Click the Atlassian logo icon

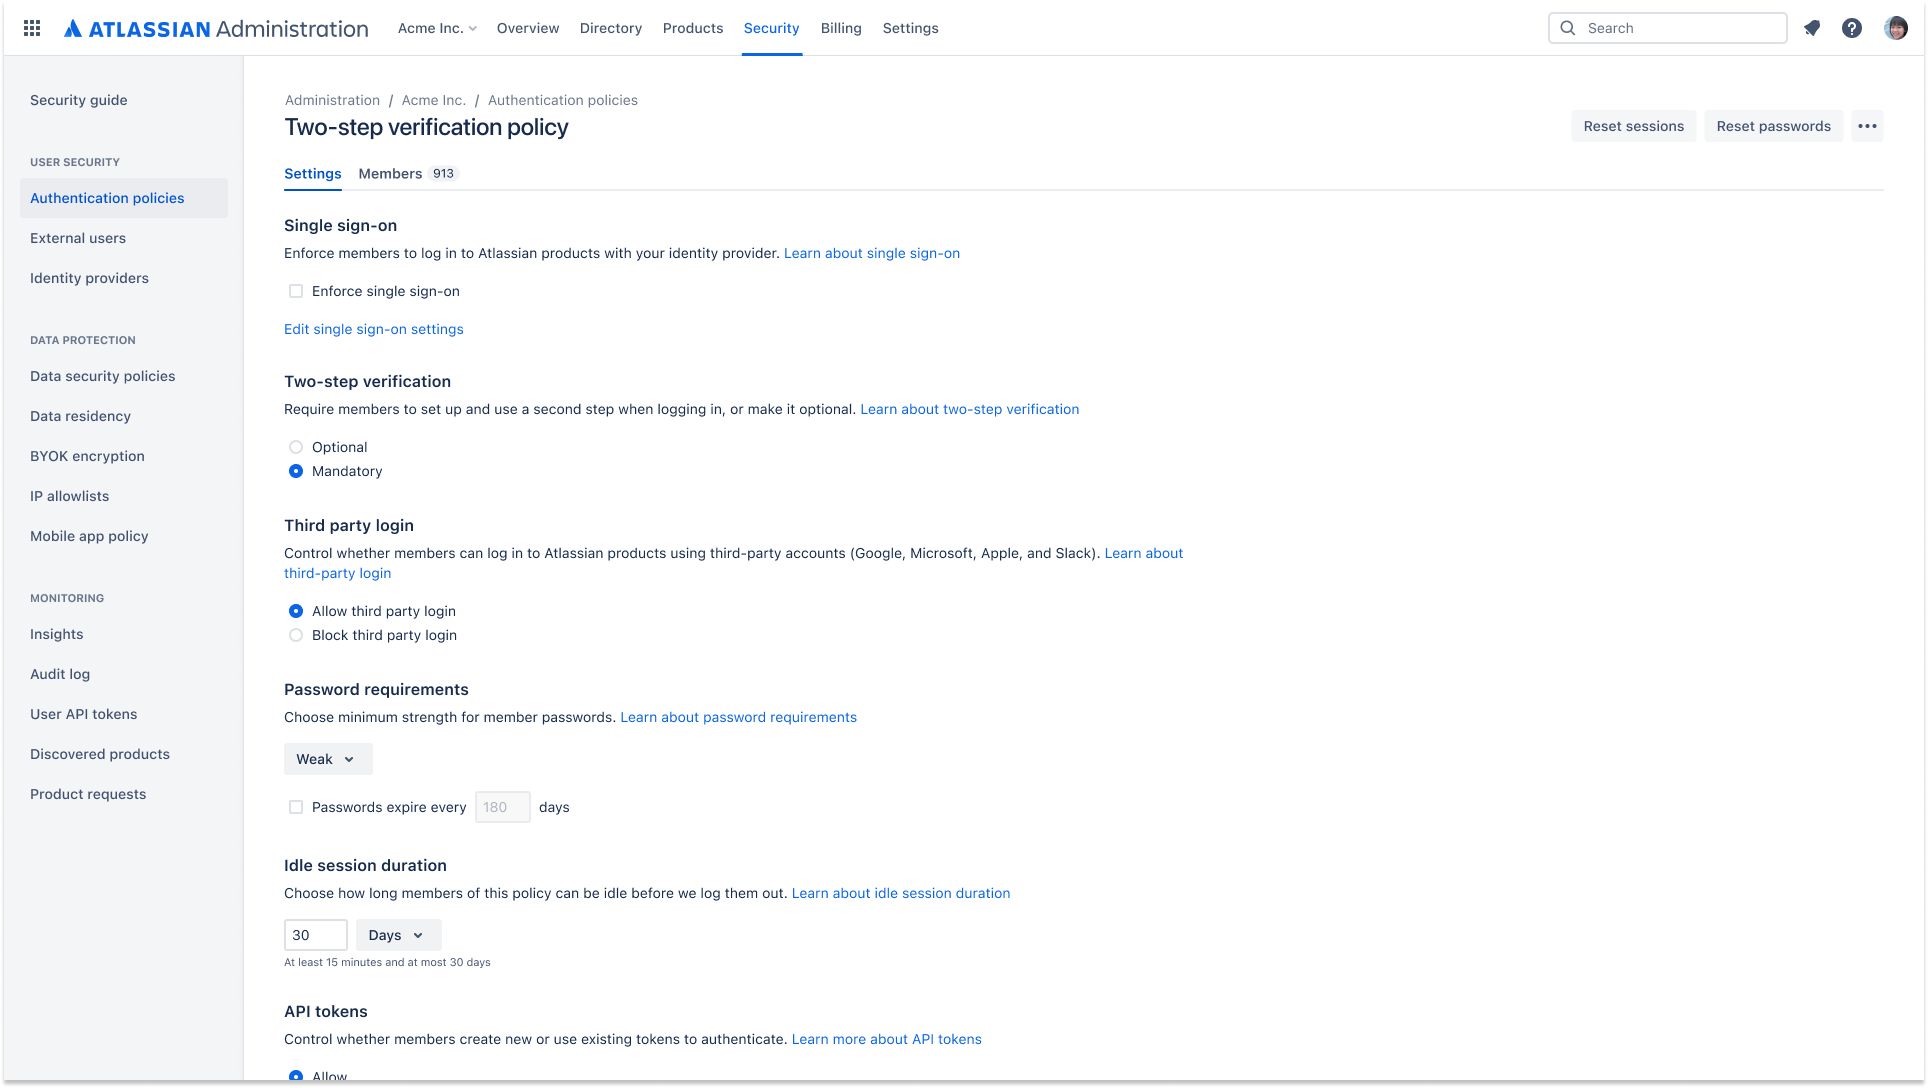73,28
